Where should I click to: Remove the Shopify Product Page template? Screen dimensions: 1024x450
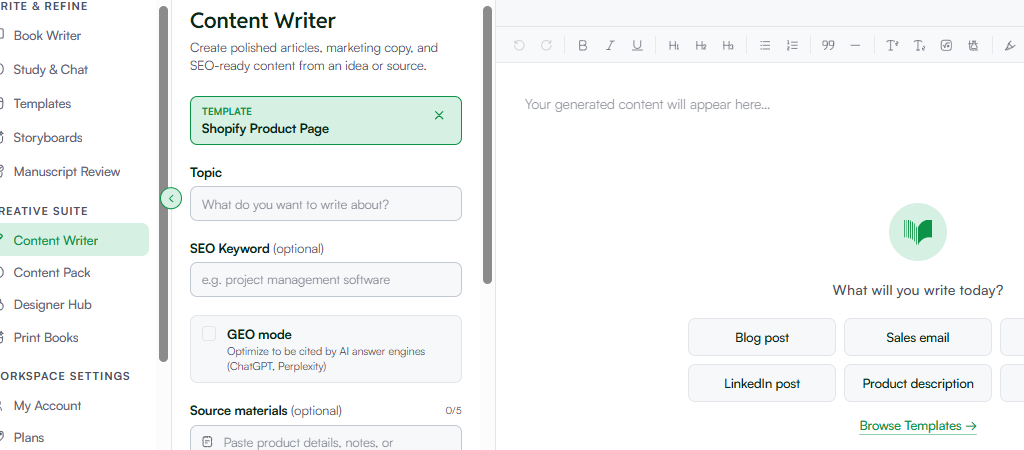coord(439,116)
